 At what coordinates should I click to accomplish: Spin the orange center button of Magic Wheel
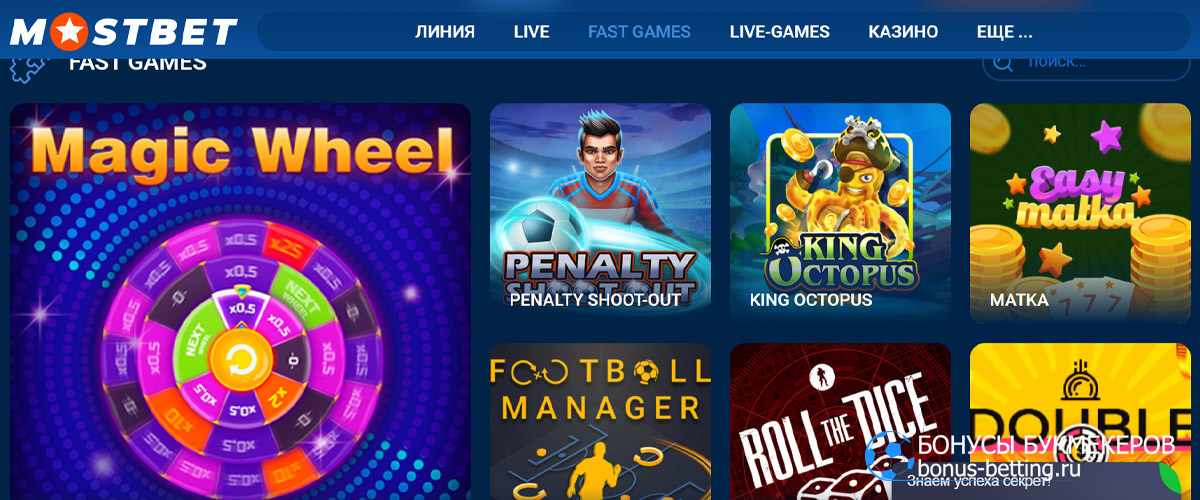239,357
